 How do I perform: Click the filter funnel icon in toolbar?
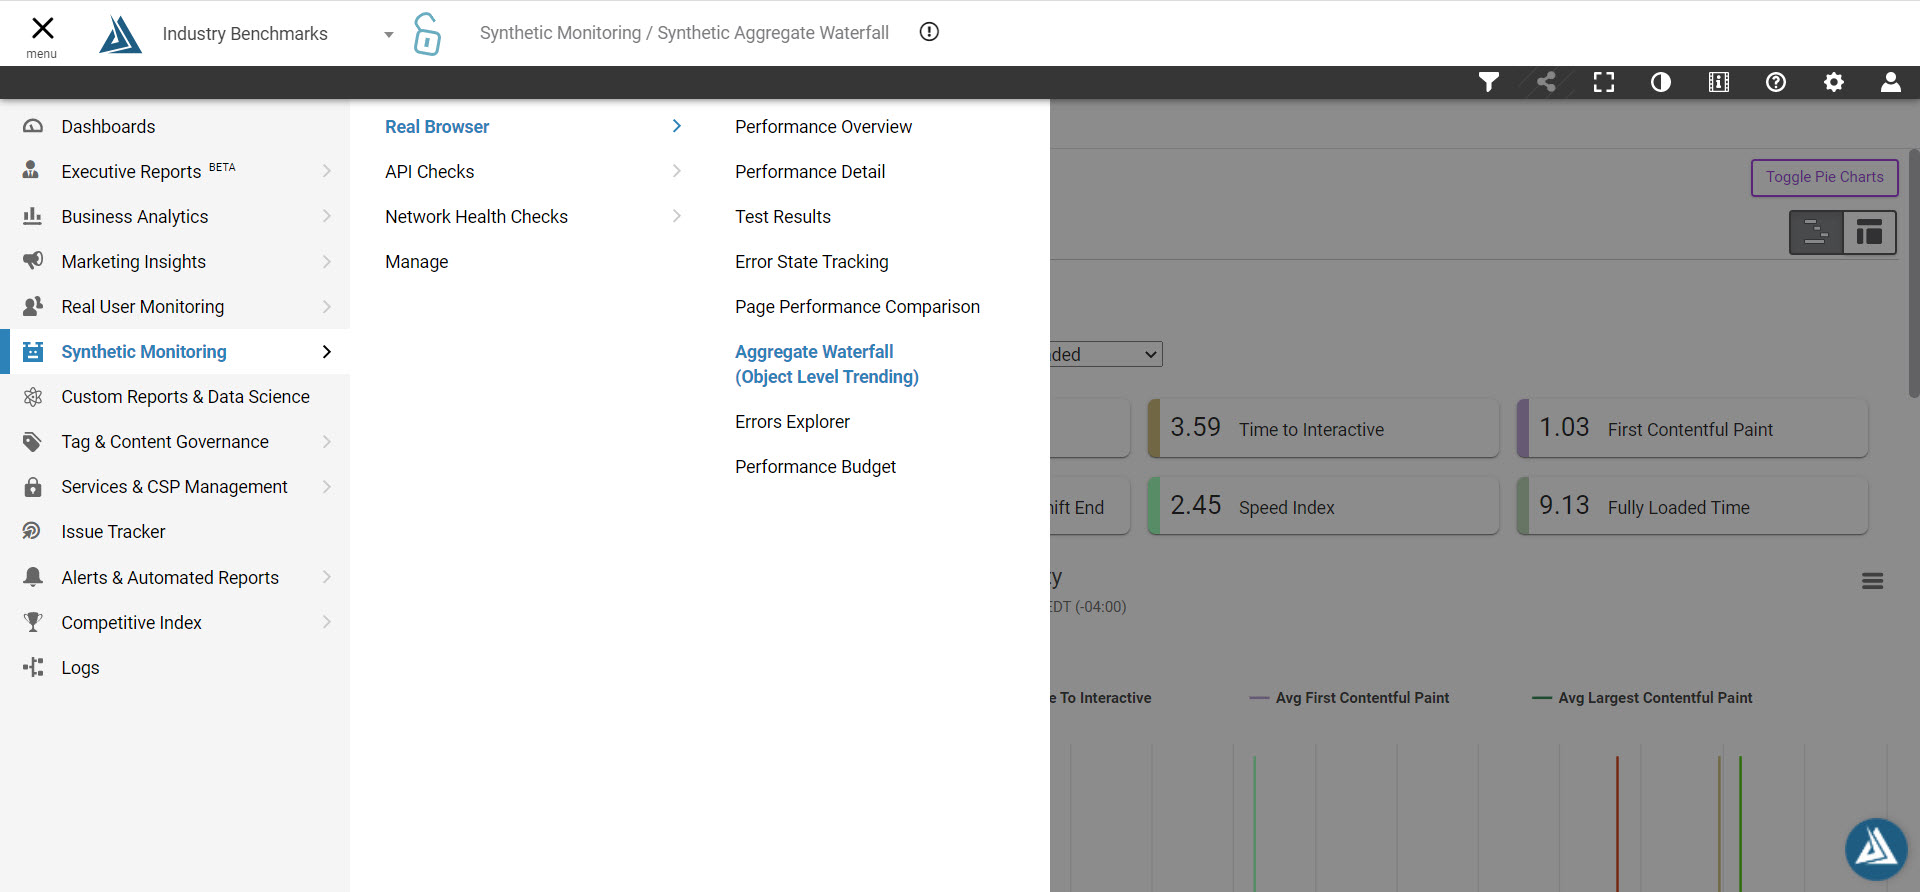tap(1488, 82)
